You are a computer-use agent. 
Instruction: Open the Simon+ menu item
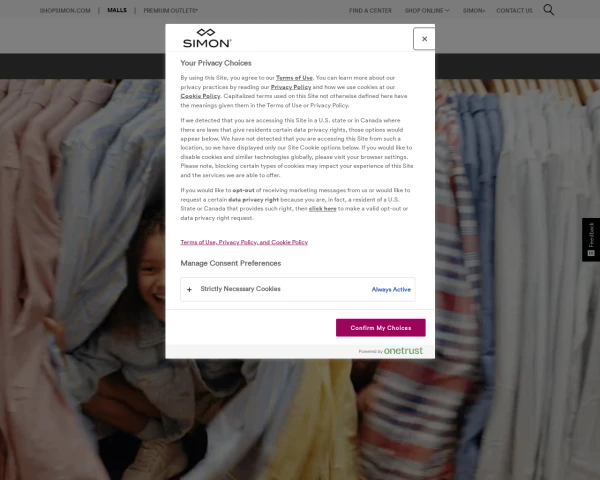tap(474, 10)
